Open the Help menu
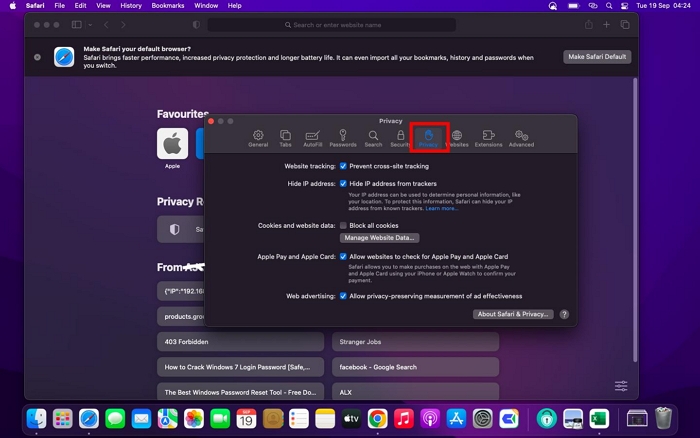 (234, 6)
